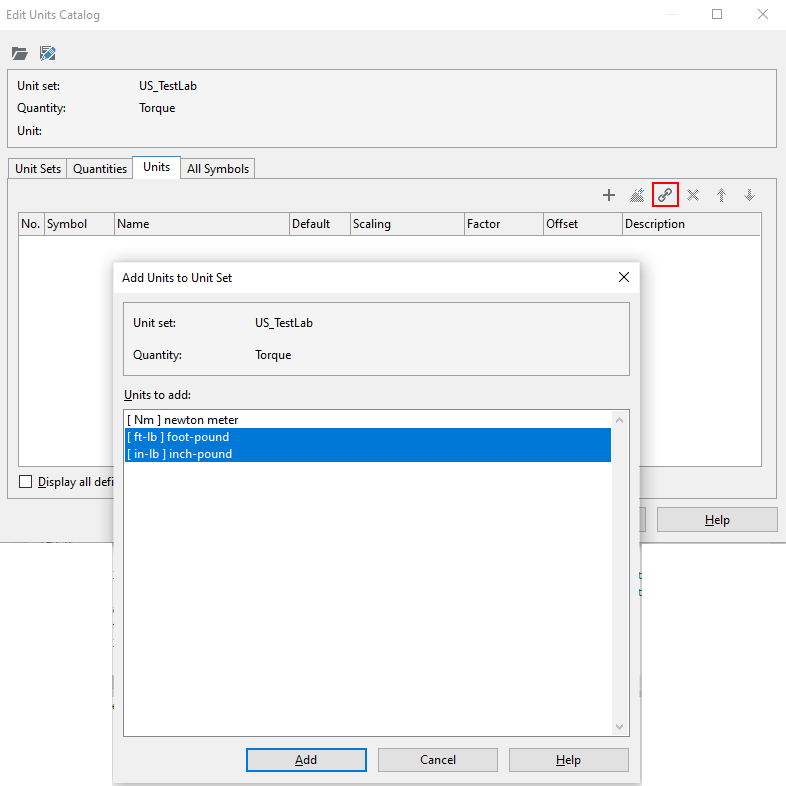Open the Quantities tab
The height and width of the screenshot is (786, 786).
[x=100, y=169]
